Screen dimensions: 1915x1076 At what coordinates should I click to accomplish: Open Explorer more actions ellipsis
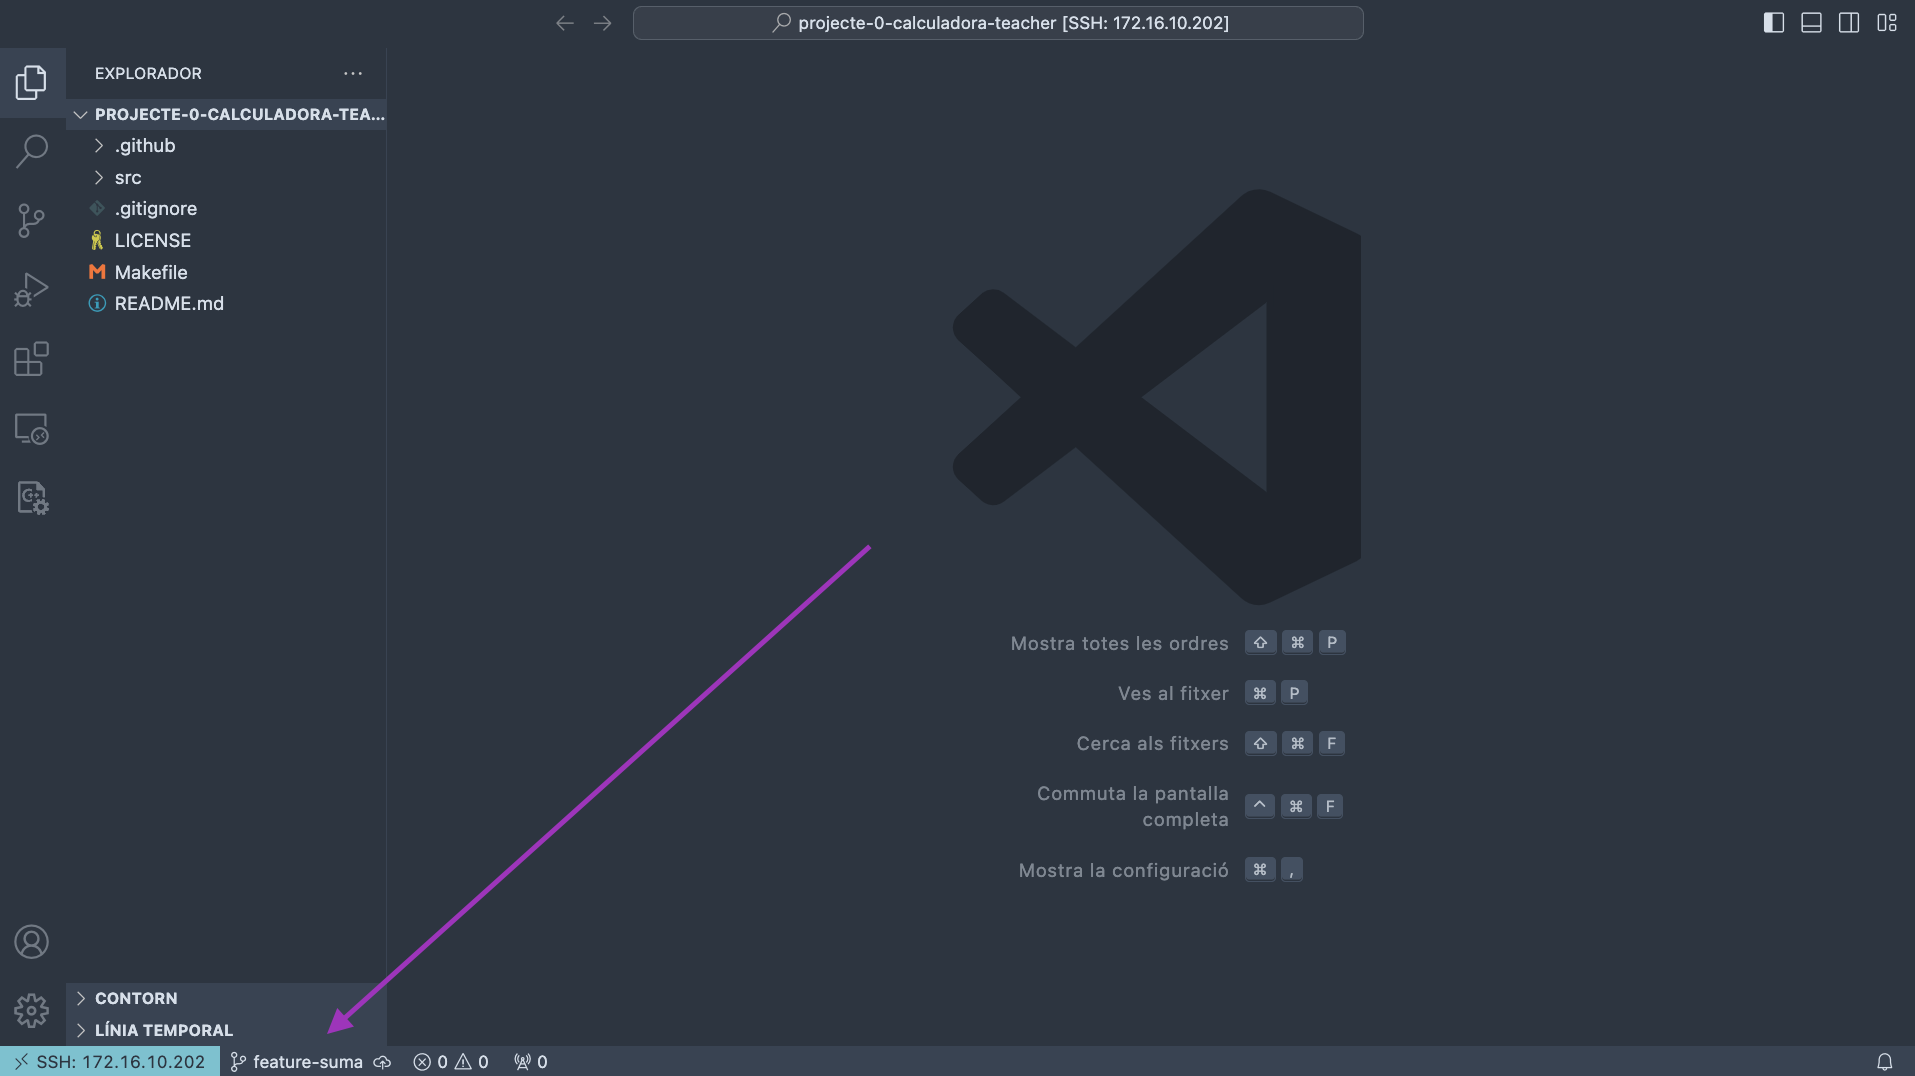pos(353,73)
